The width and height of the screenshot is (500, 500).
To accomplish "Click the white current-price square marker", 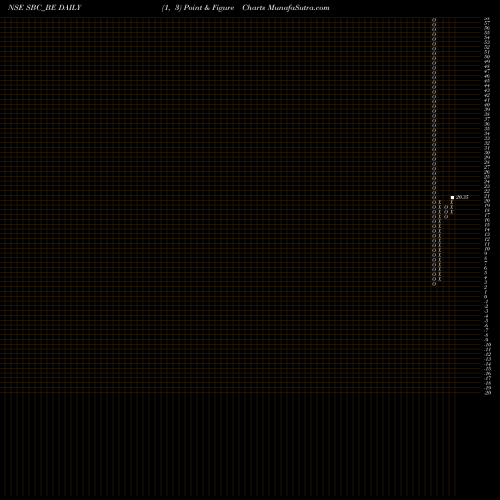I will (x=452, y=197).
